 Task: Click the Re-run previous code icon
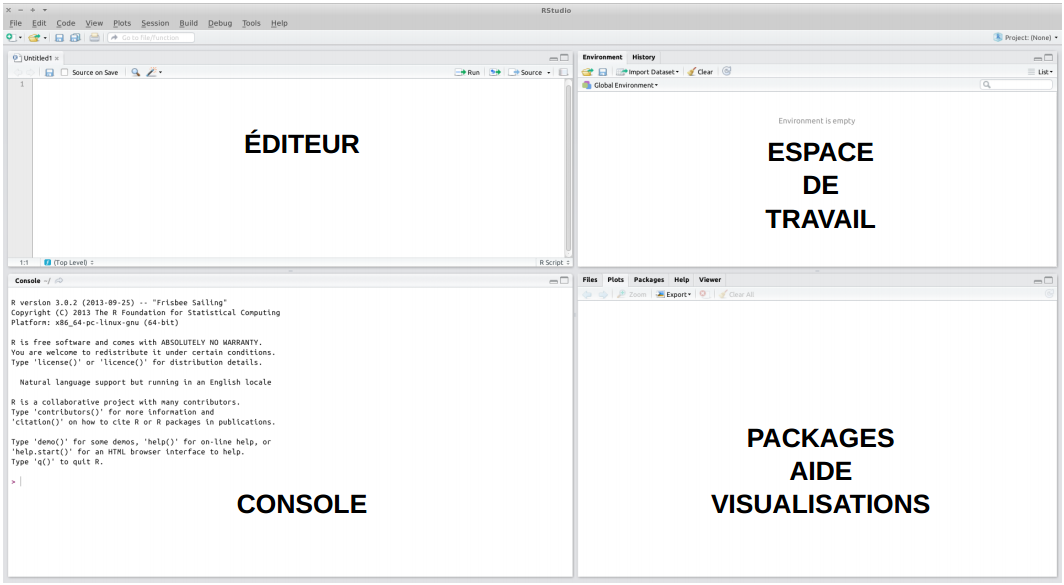494,73
